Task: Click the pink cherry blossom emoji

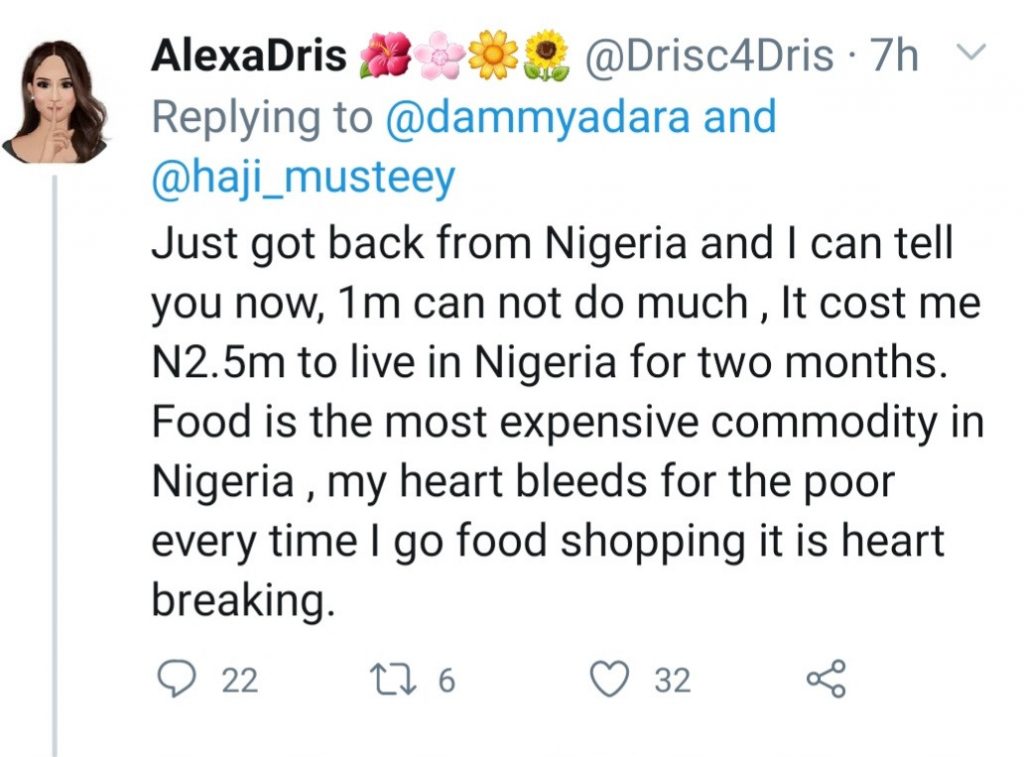Action: point(436,57)
